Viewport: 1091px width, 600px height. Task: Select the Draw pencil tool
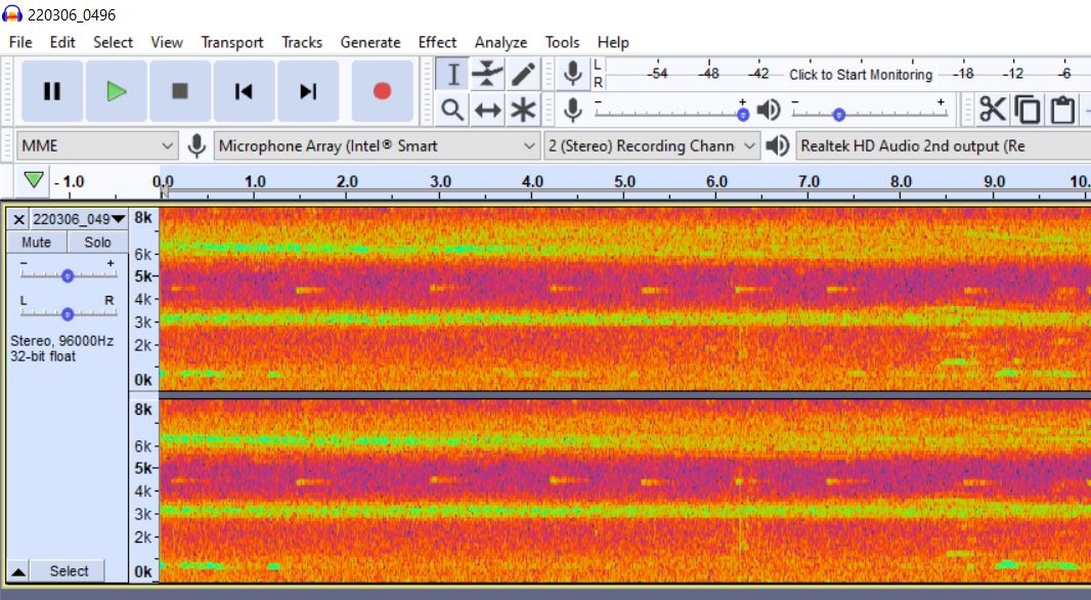[523, 74]
